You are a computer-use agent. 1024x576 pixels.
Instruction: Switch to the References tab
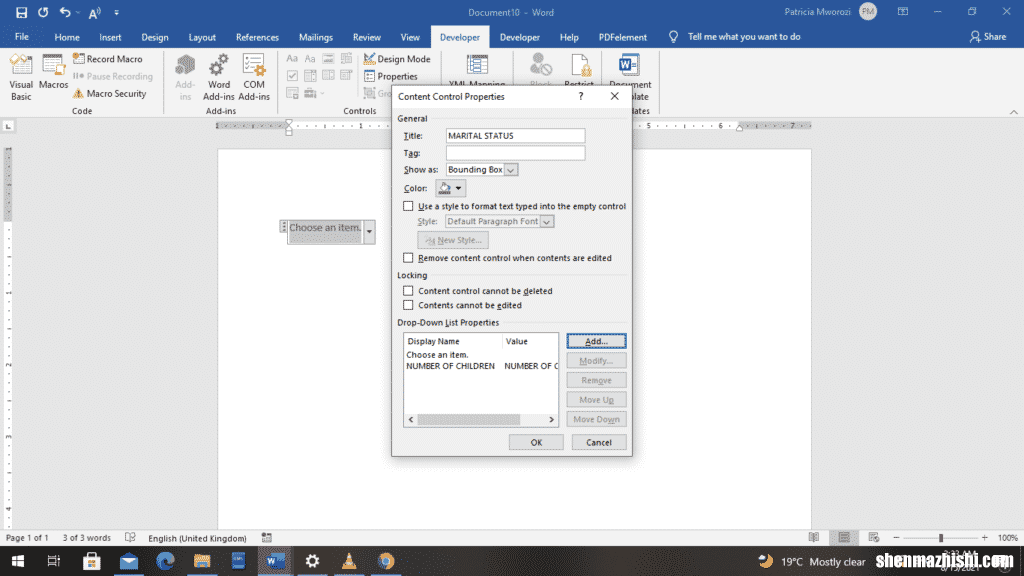[x=257, y=37]
